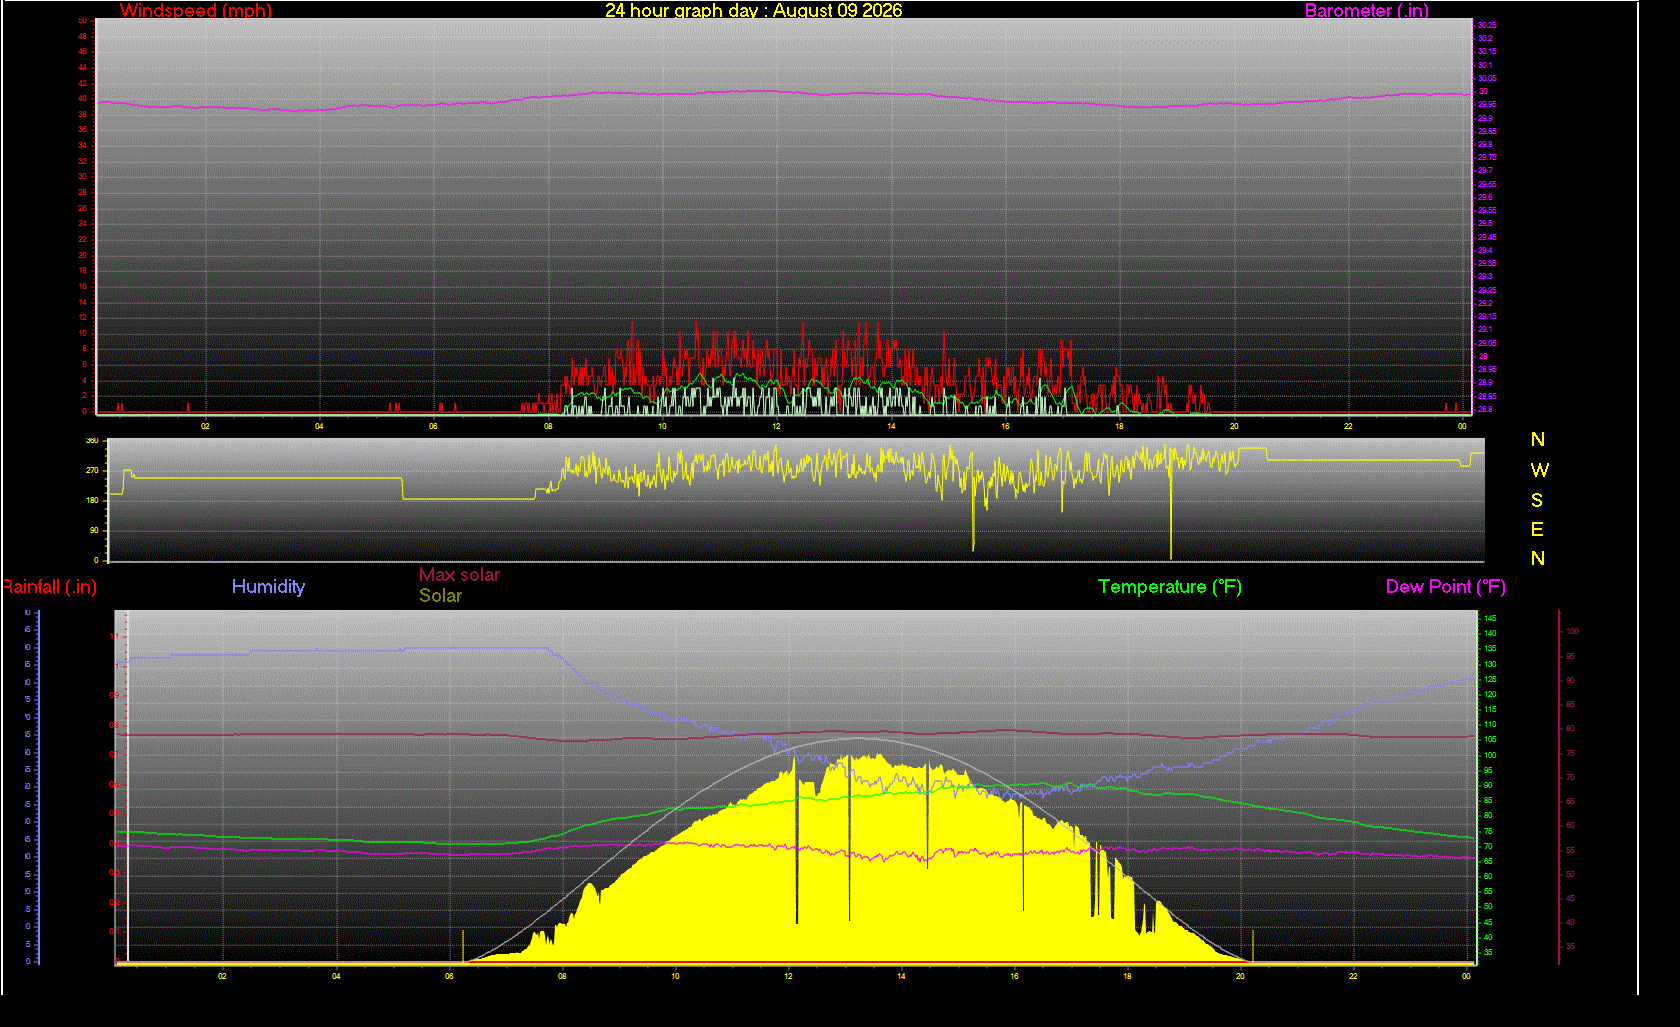This screenshot has width=1680, height=1027.
Task: Click hour 10 on solar graph time axis
Action: 675,976
